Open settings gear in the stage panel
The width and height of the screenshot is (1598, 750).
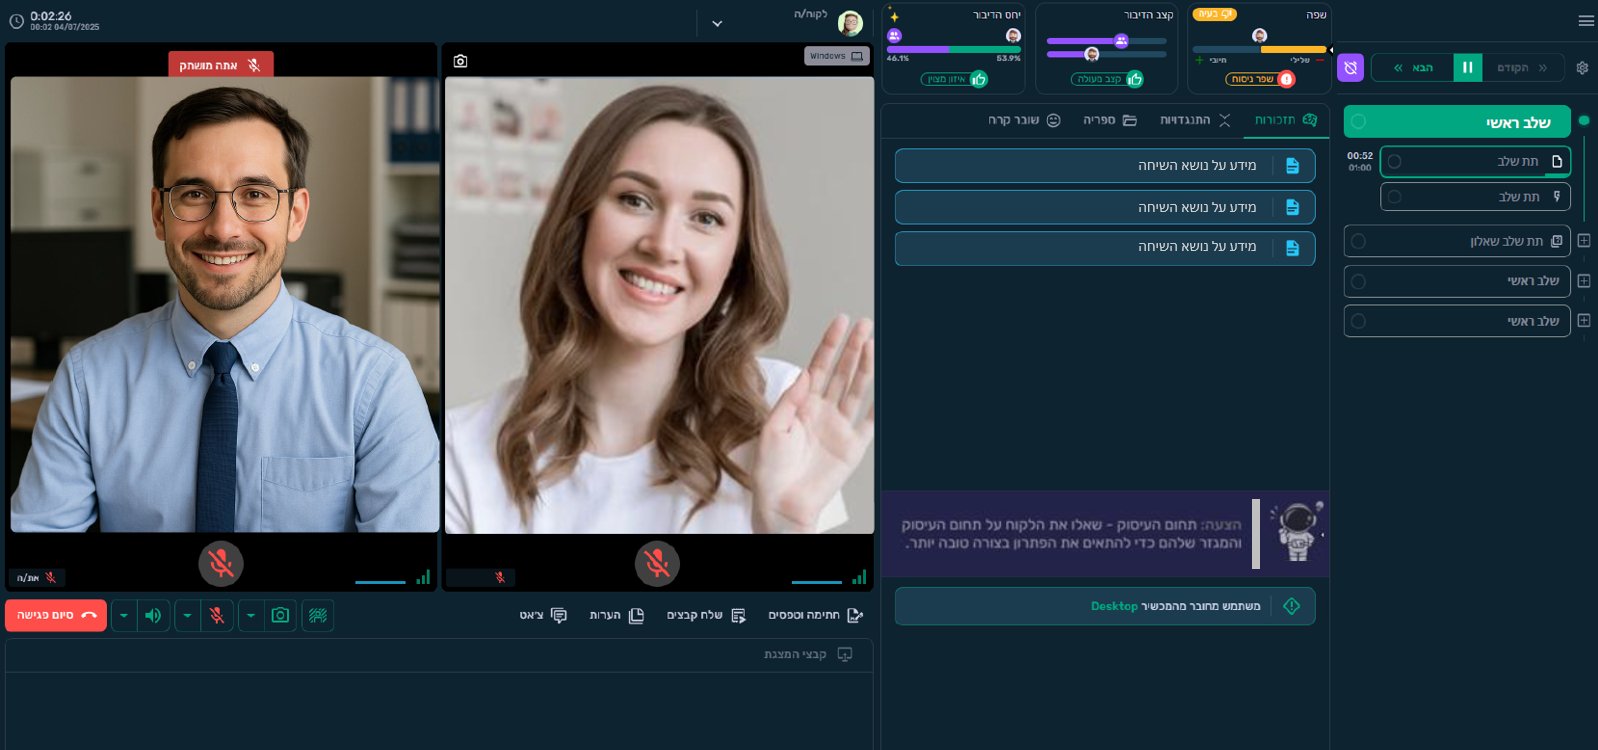tap(1582, 68)
